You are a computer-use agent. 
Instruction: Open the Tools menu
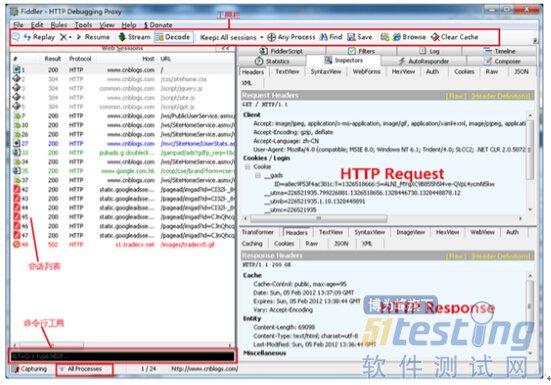coord(83,25)
